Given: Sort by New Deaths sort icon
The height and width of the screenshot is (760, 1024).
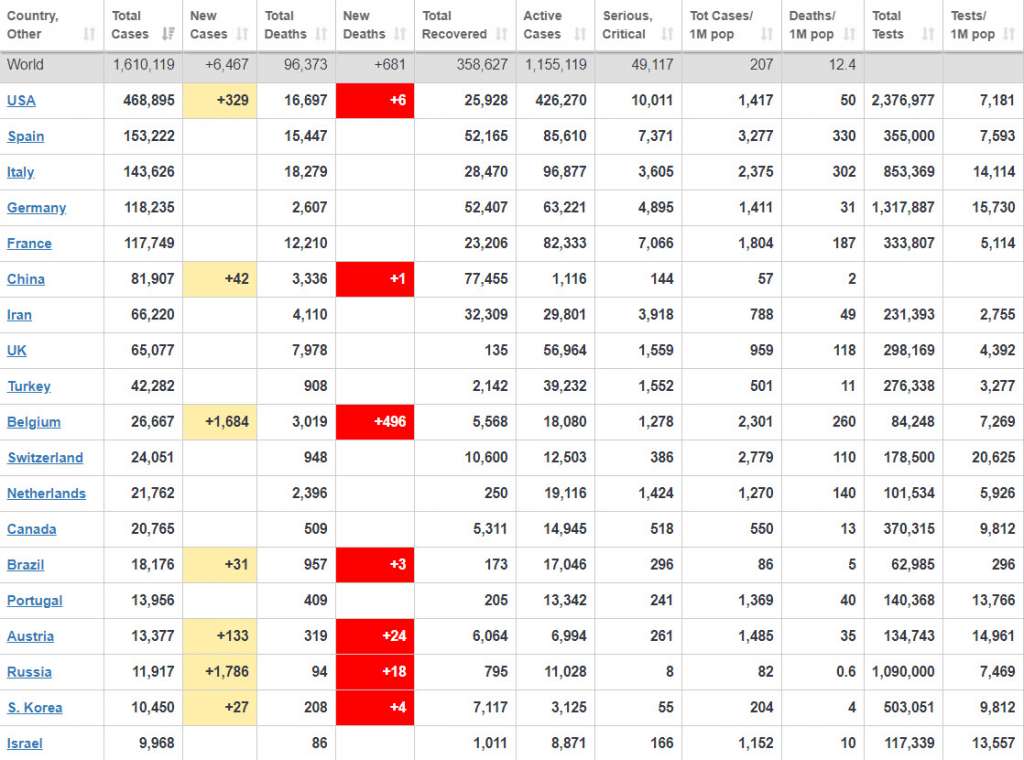Looking at the screenshot, I should pos(400,34).
